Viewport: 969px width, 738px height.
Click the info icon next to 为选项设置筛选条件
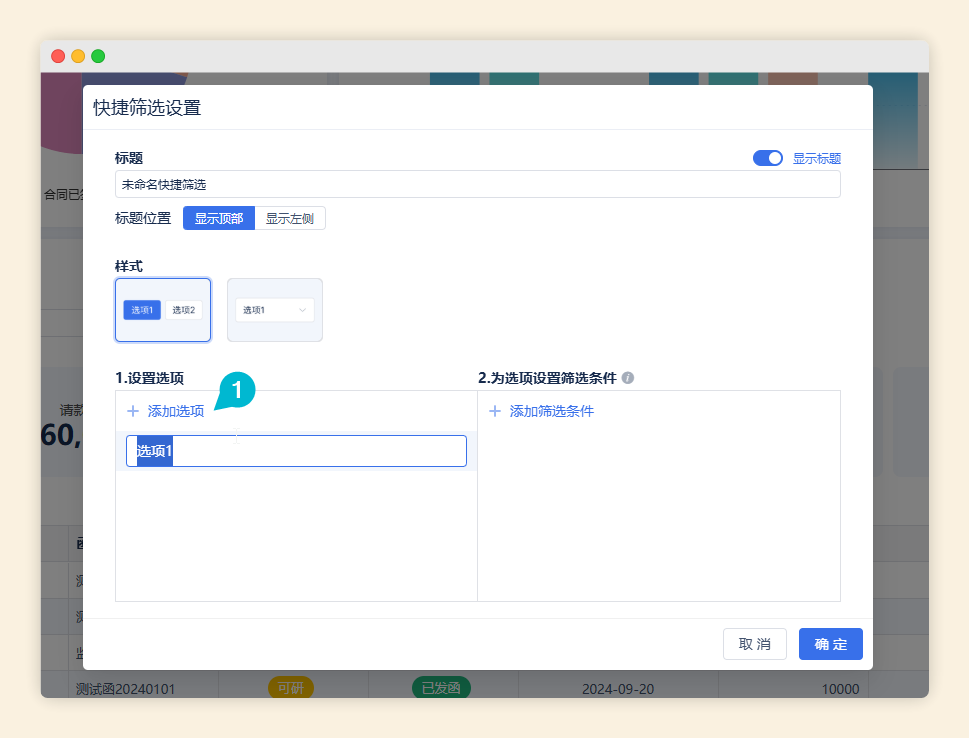coord(628,378)
